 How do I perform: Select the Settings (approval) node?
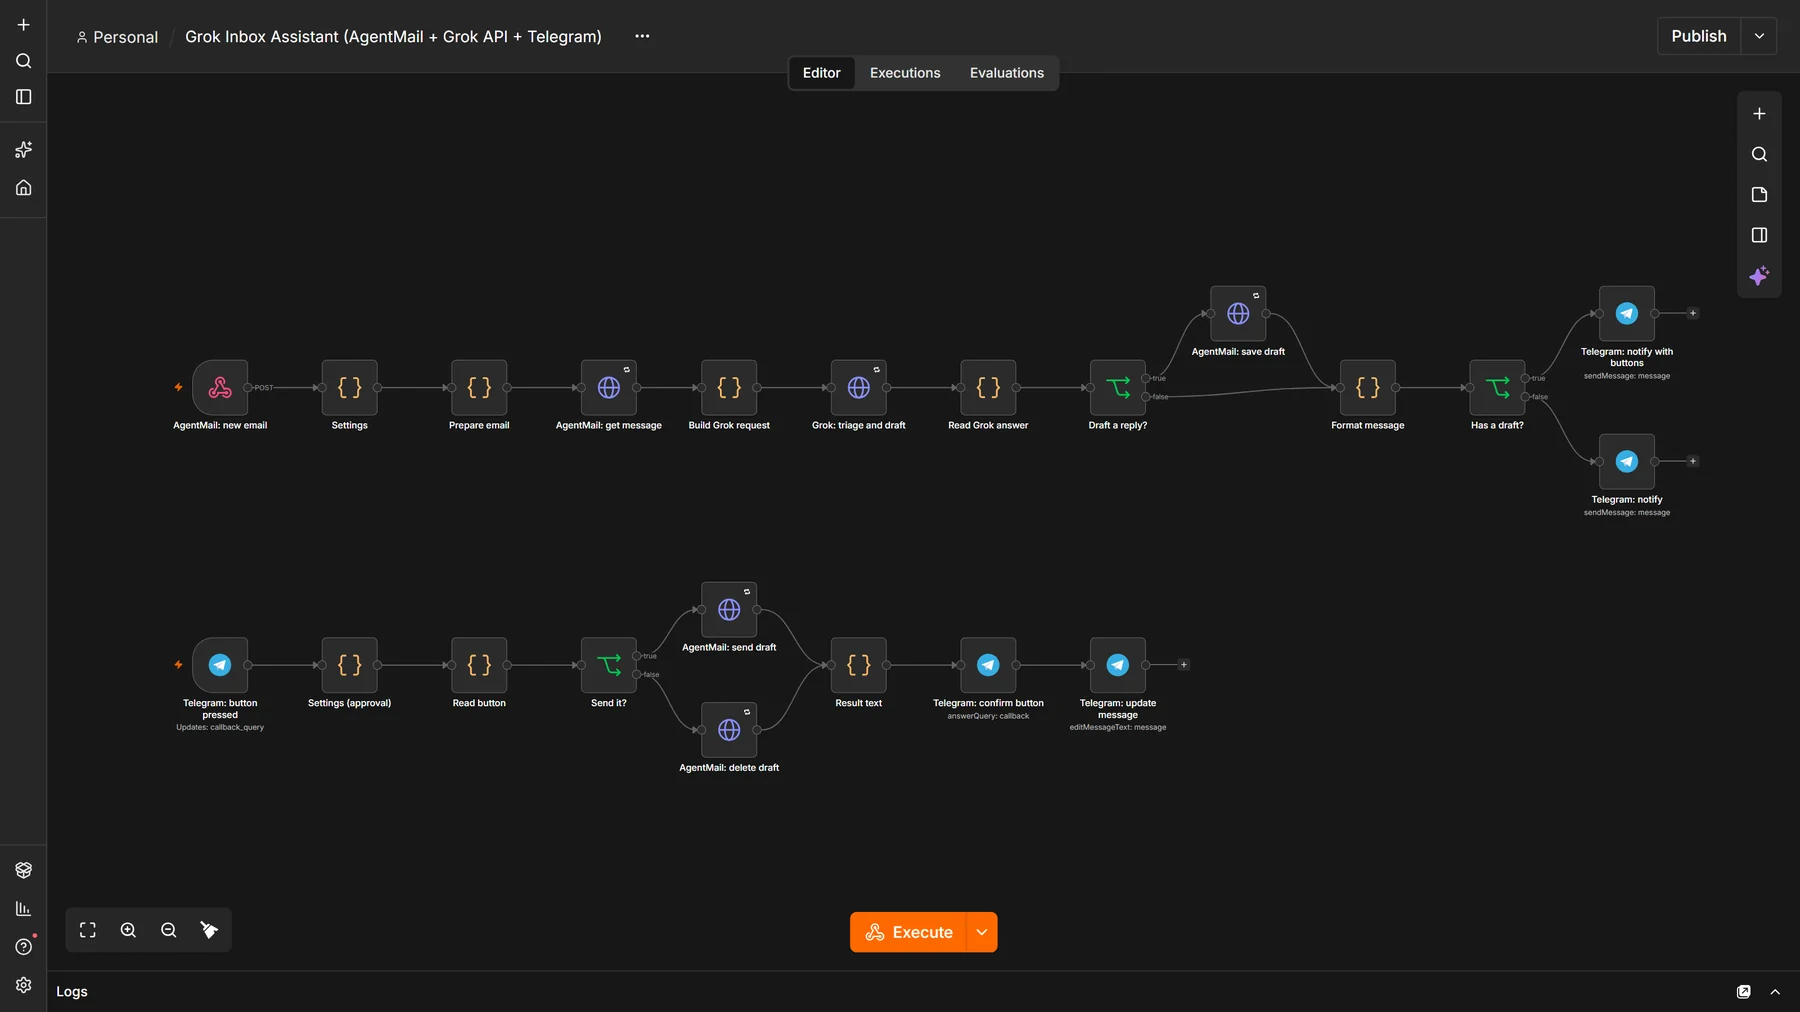click(x=349, y=665)
